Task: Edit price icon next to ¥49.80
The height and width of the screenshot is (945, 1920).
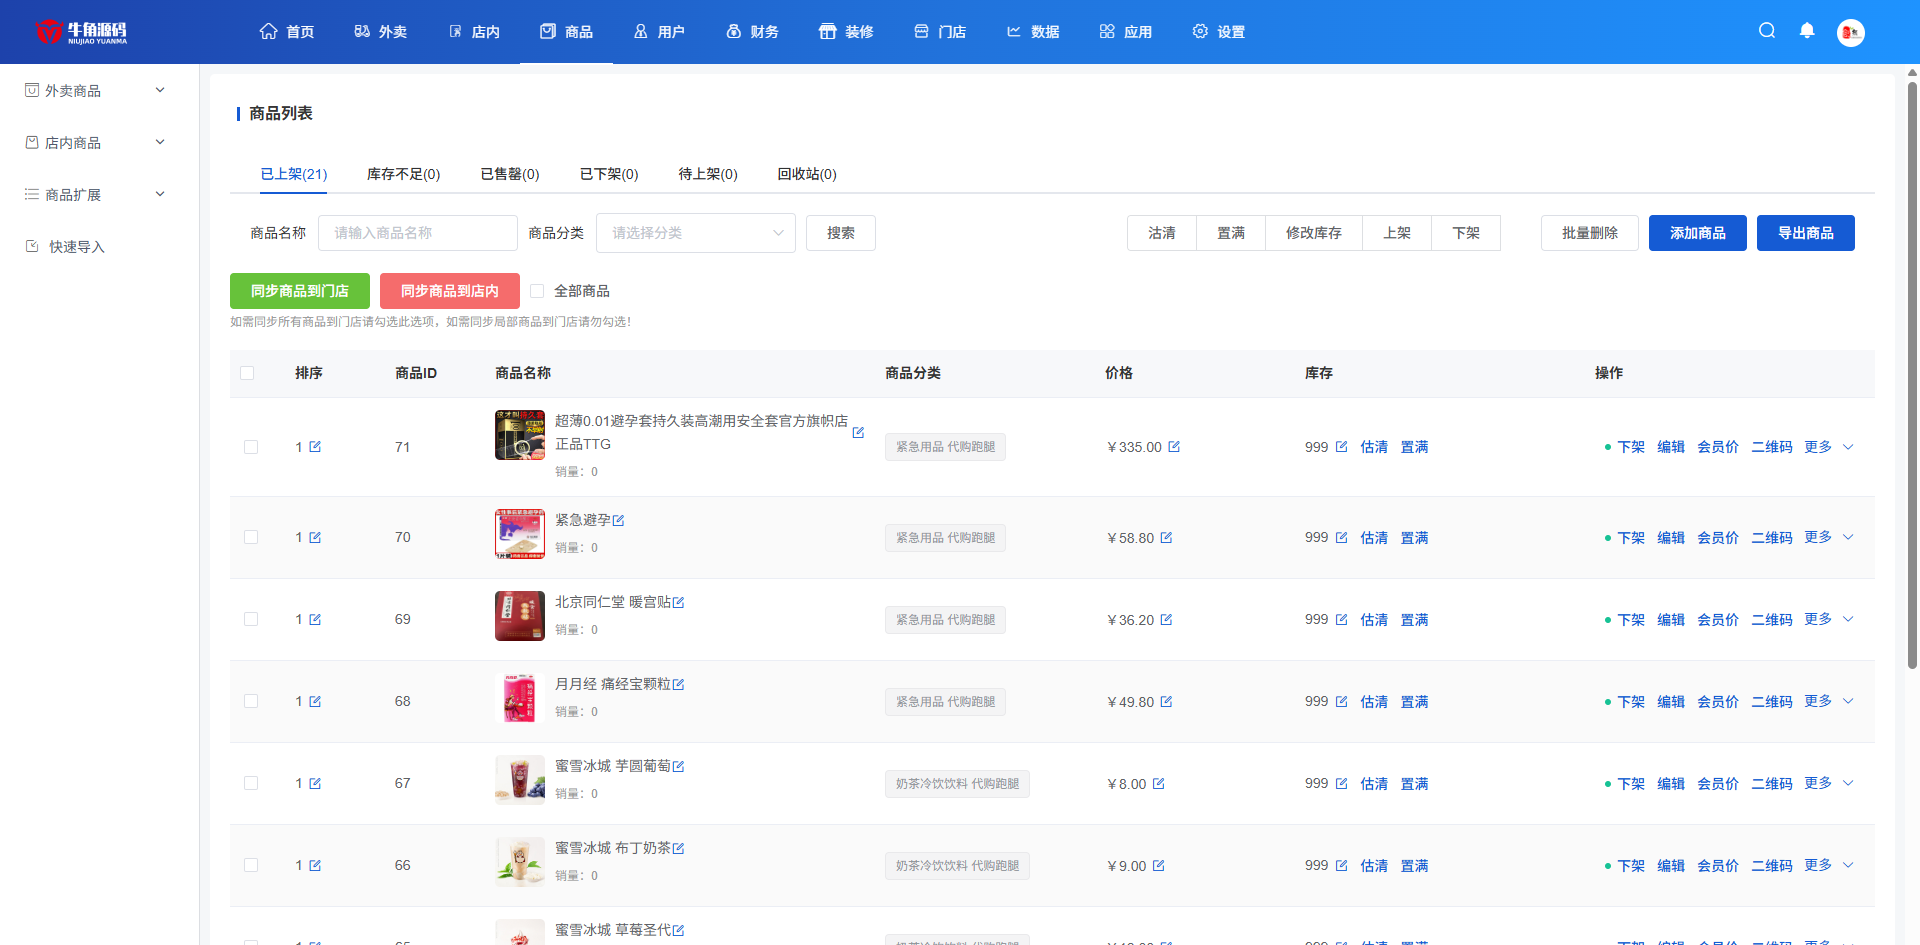Action: coord(1166,702)
